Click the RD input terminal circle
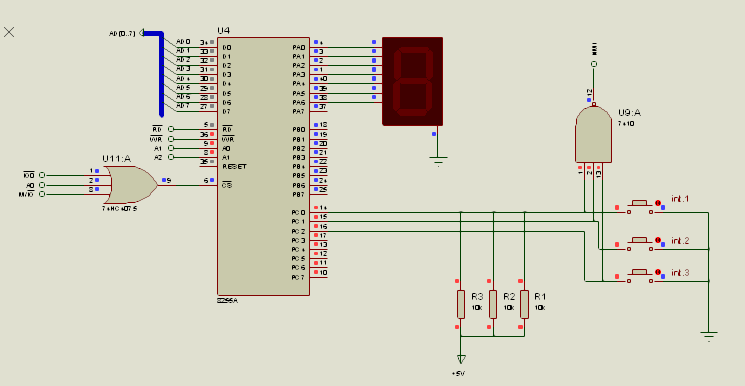The image size is (745, 386). point(171,129)
